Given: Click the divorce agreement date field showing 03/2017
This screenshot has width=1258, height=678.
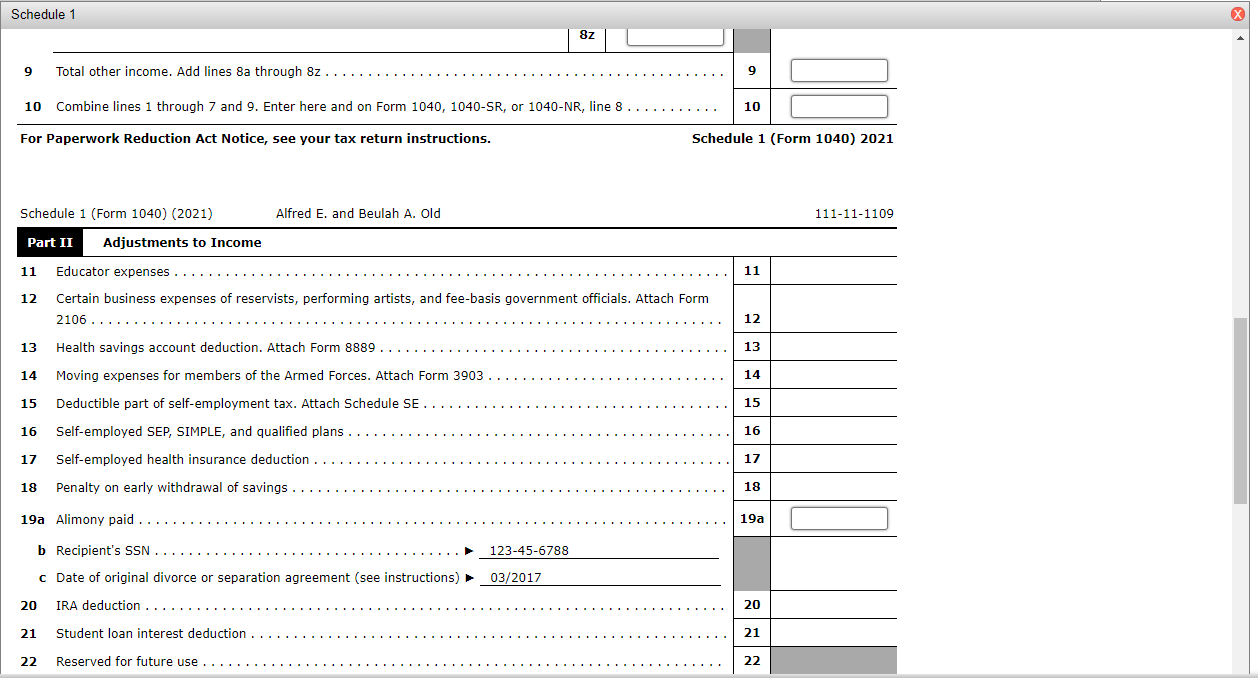Looking at the screenshot, I should click(x=600, y=576).
